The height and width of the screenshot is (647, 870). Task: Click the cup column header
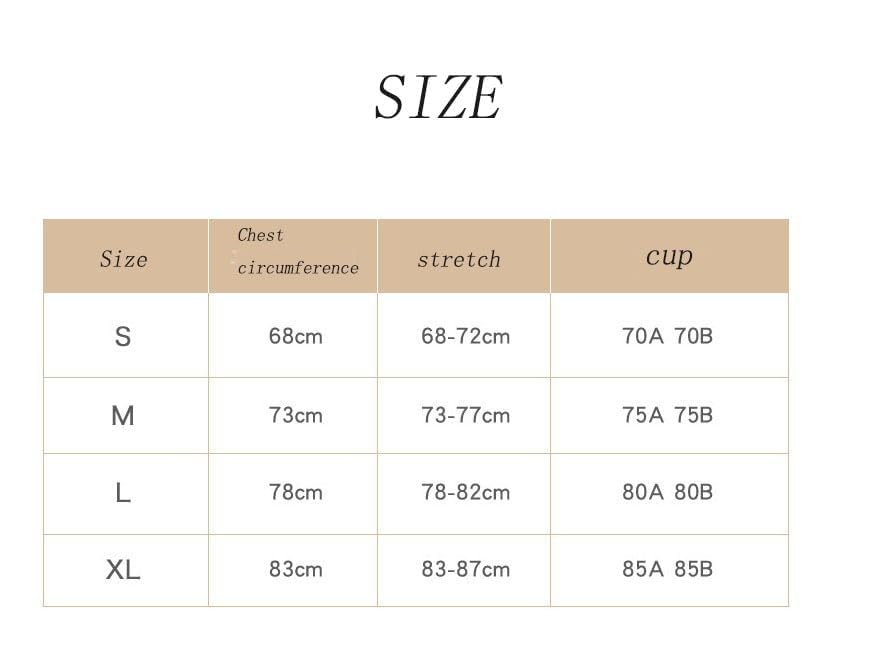pyautogui.click(x=669, y=255)
